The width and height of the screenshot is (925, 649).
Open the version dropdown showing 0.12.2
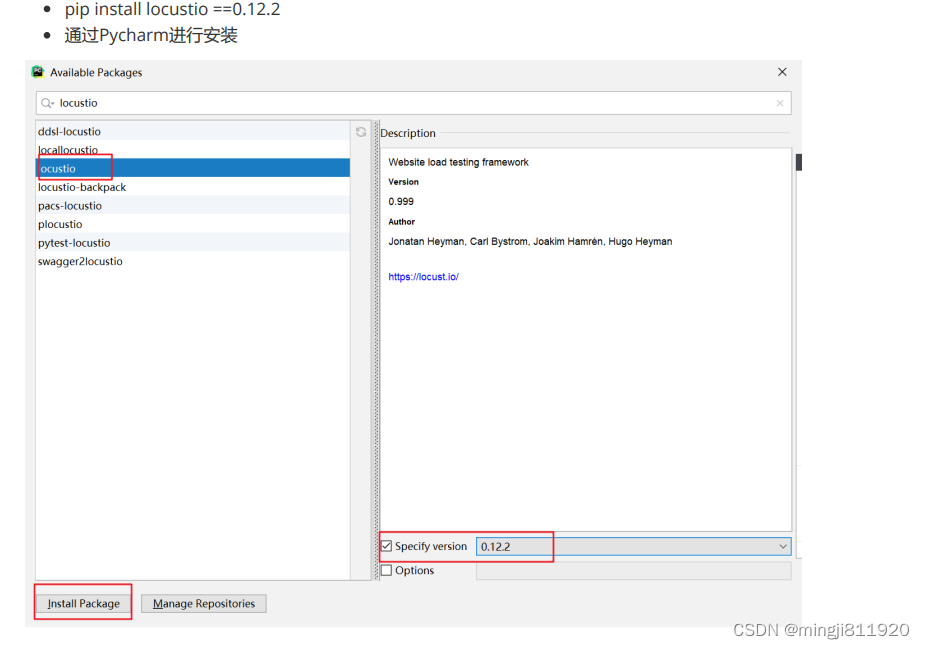pos(633,546)
